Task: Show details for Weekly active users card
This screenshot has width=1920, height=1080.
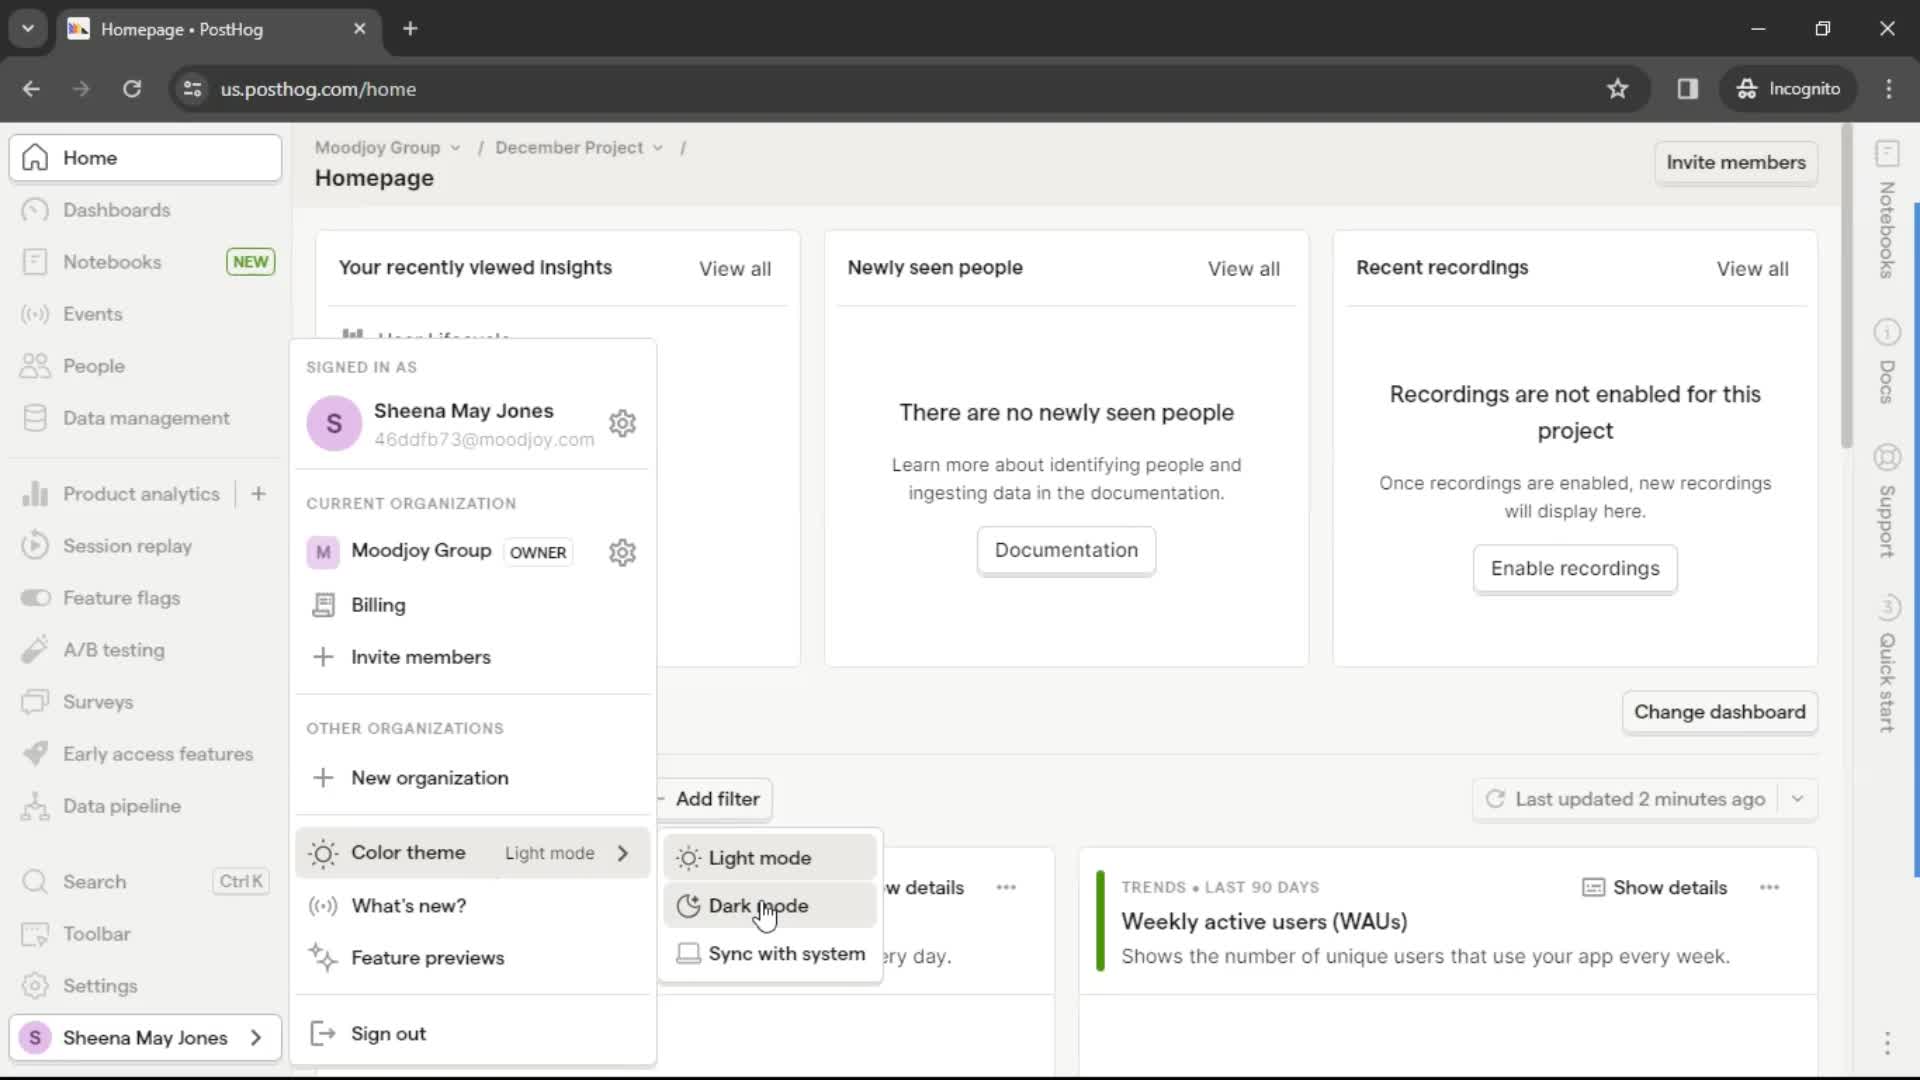Action: (1655, 888)
